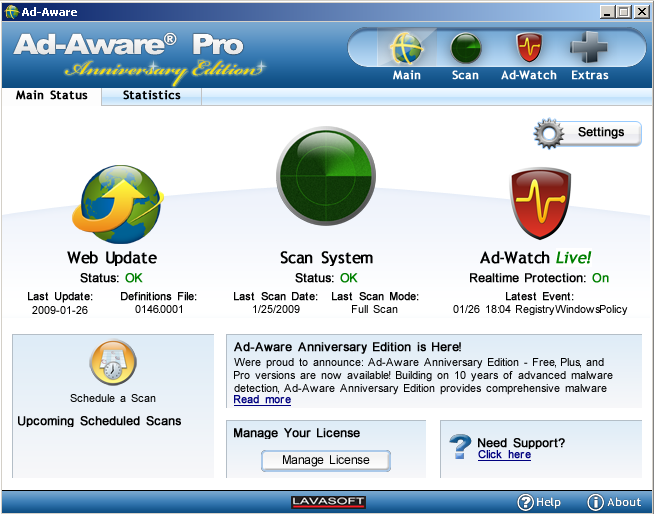Minimize the Ad-Aware window
The width and height of the screenshot is (654, 514).
pos(607,12)
